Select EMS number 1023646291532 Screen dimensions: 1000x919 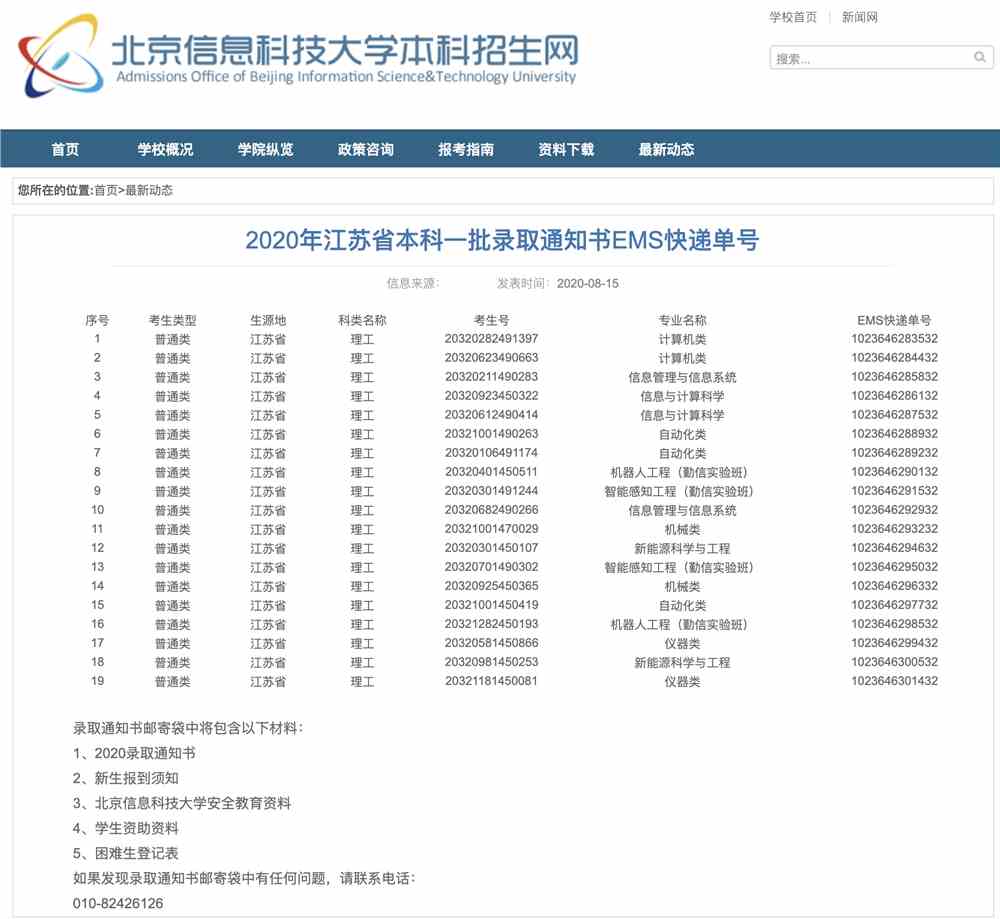(x=894, y=491)
